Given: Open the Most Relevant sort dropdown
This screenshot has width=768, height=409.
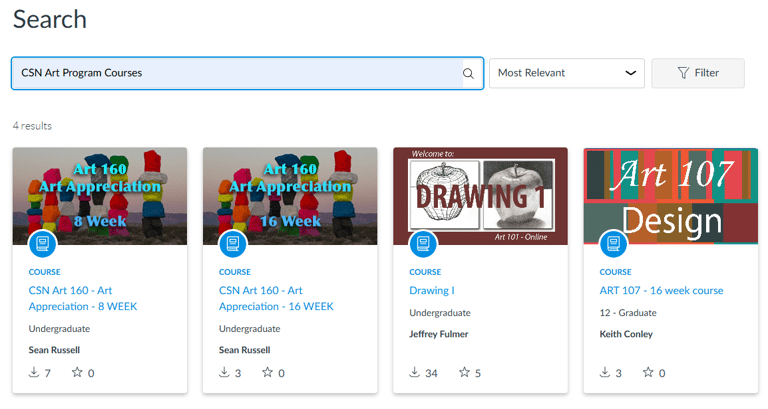Looking at the screenshot, I should 567,73.
